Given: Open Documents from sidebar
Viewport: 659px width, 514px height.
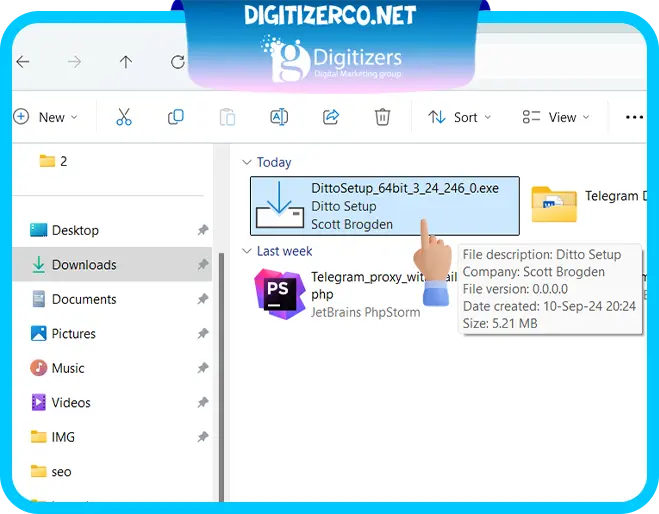Looking at the screenshot, I should pos(74,299).
